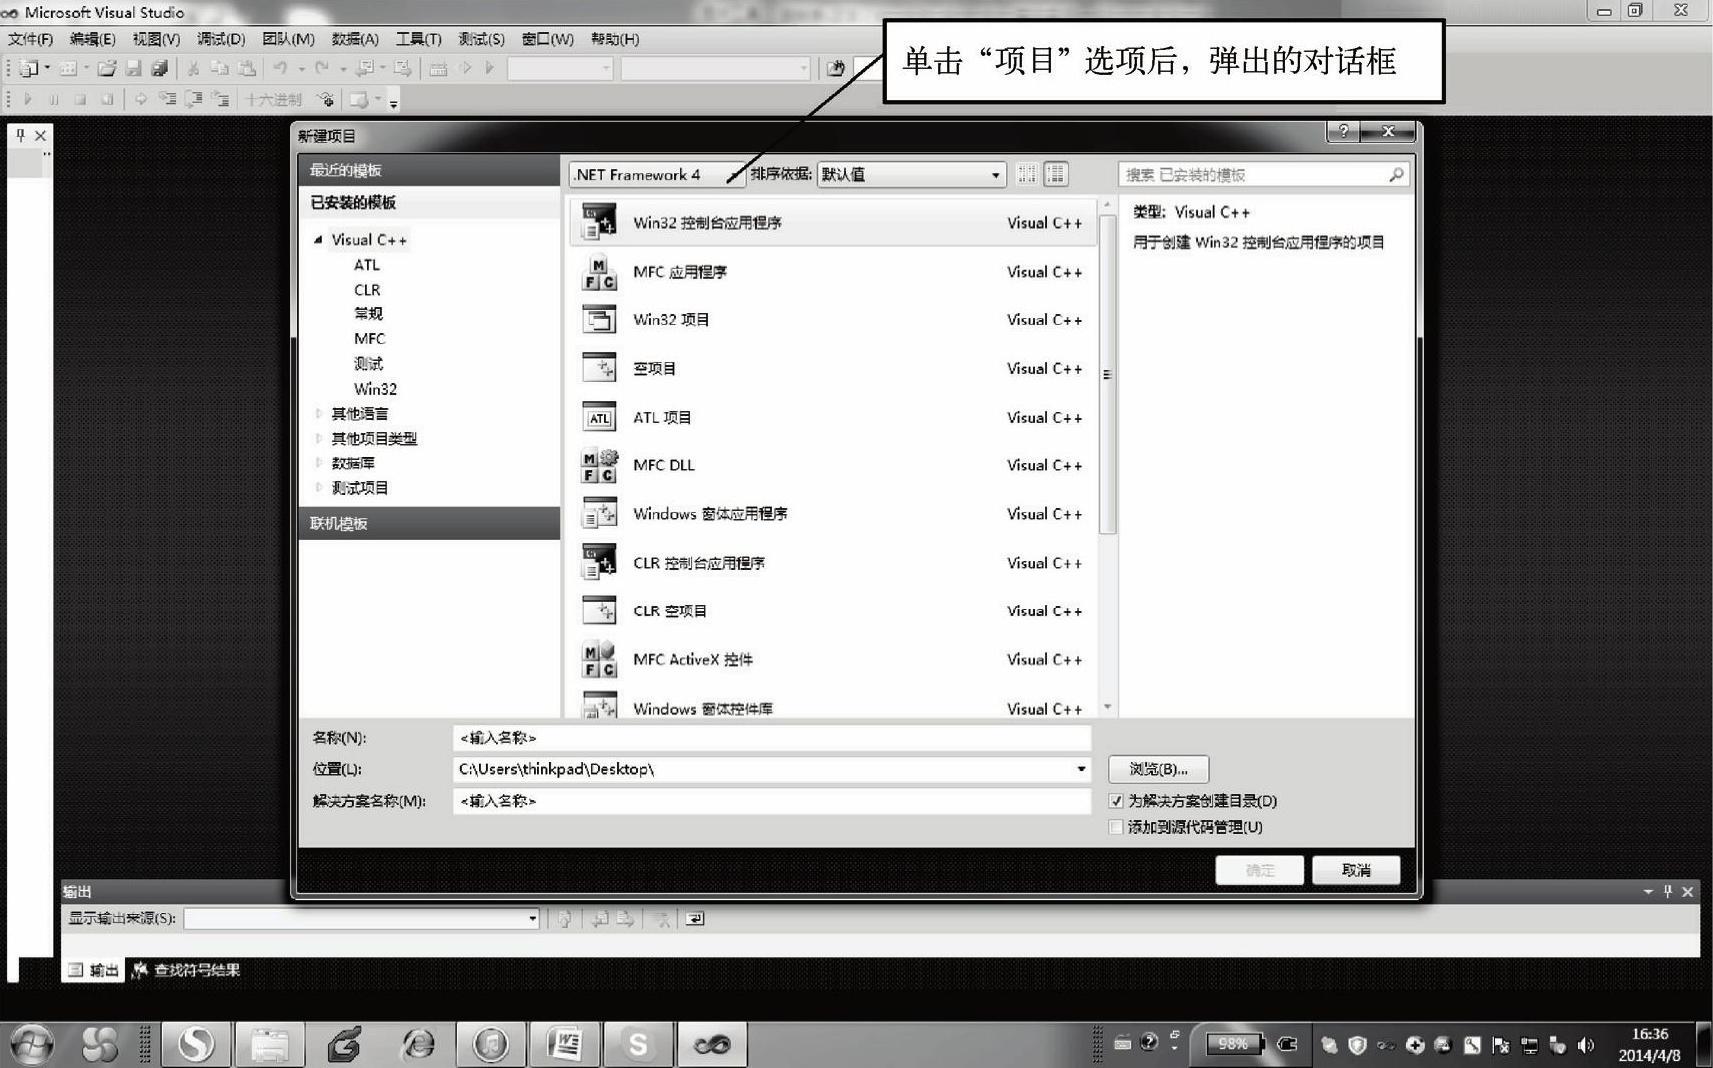Switch template list to small icons view
The image size is (1713, 1068).
1027,174
